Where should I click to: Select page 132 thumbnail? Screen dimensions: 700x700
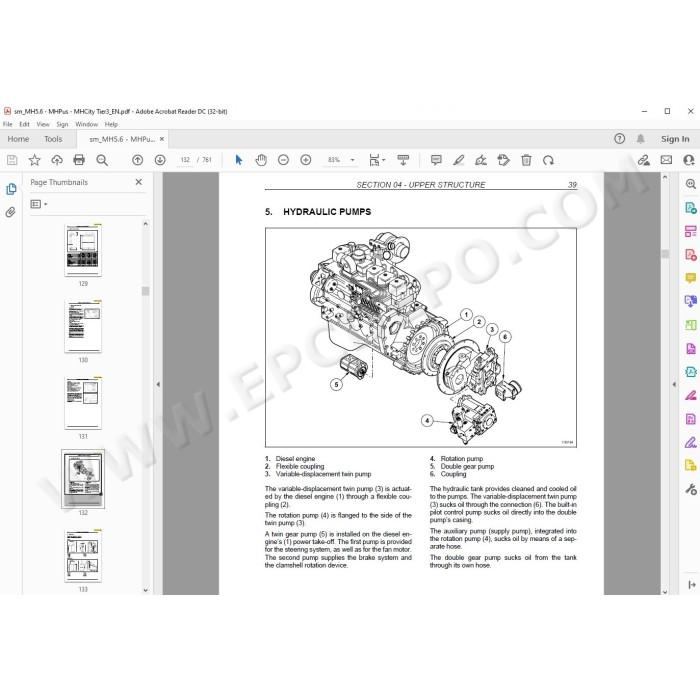pos(83,479)
